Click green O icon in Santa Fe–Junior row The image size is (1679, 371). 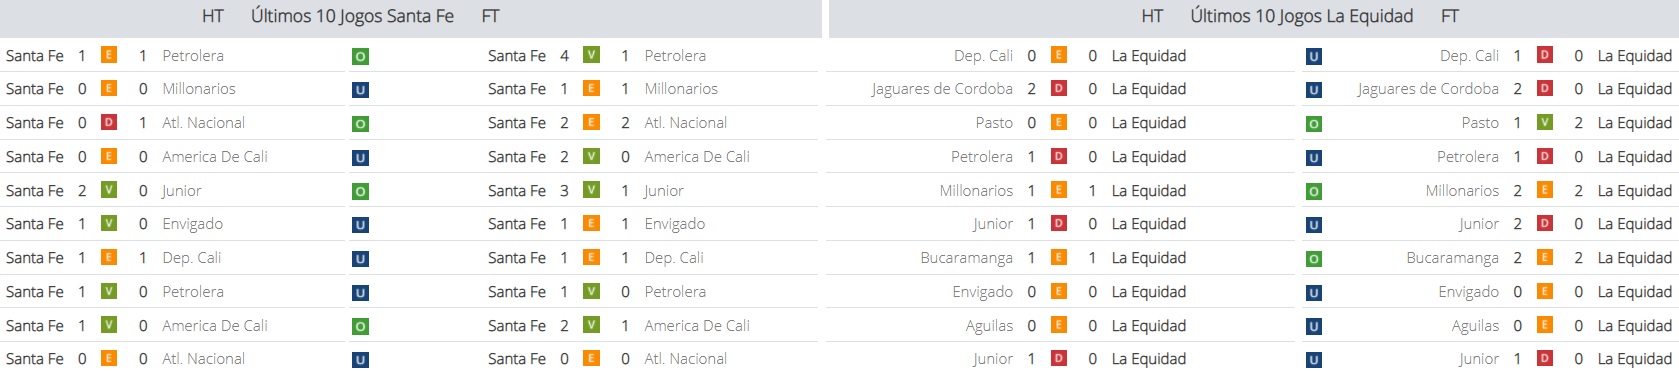[x=360, y=191]
